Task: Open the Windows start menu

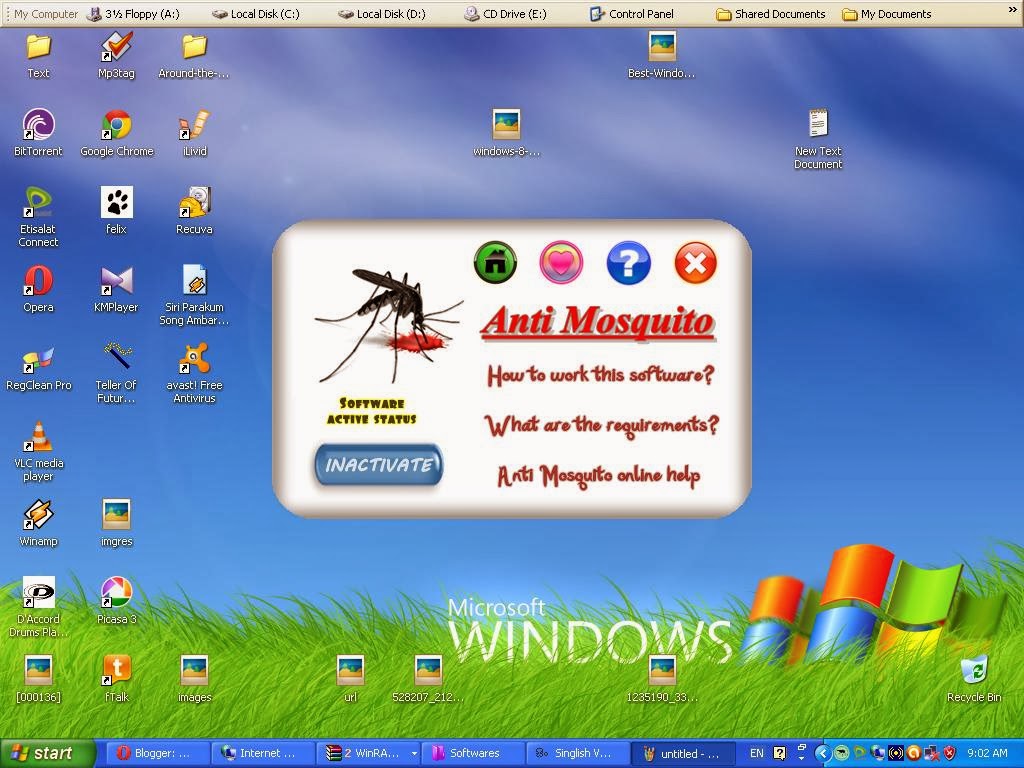Action: (x=47, y=753)
